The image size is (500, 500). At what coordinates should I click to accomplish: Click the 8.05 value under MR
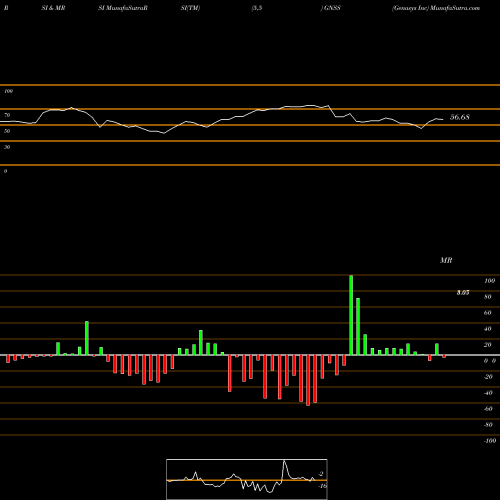pos(463,292)
